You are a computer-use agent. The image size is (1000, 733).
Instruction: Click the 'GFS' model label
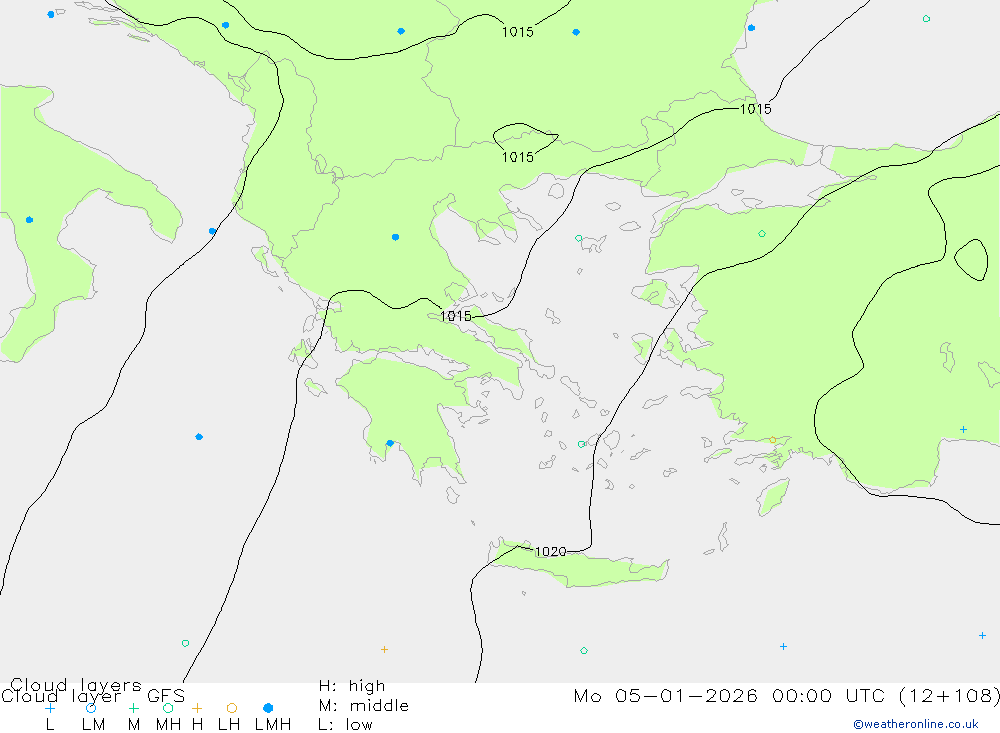click(166, 696)
